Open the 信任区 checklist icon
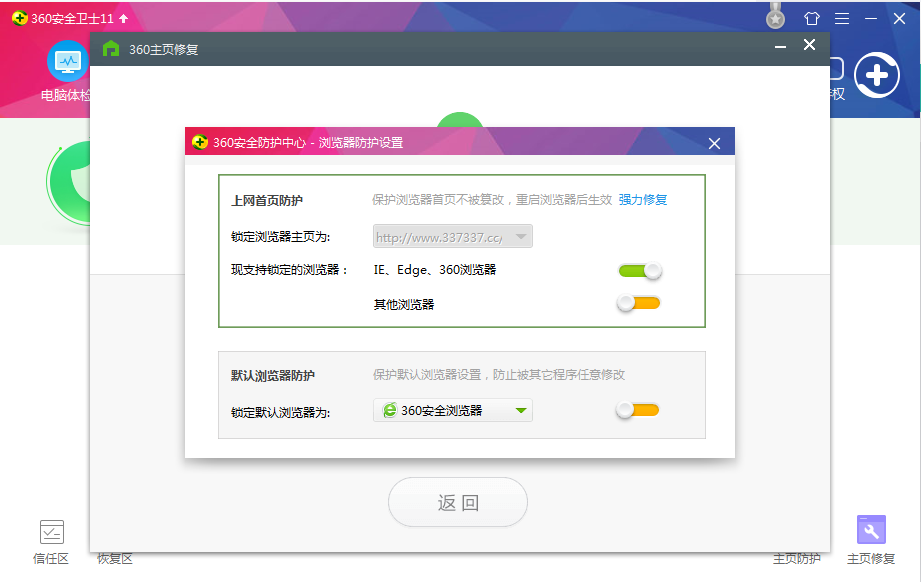The height and width of the screenshot is (582, 921). click(52, 532)
